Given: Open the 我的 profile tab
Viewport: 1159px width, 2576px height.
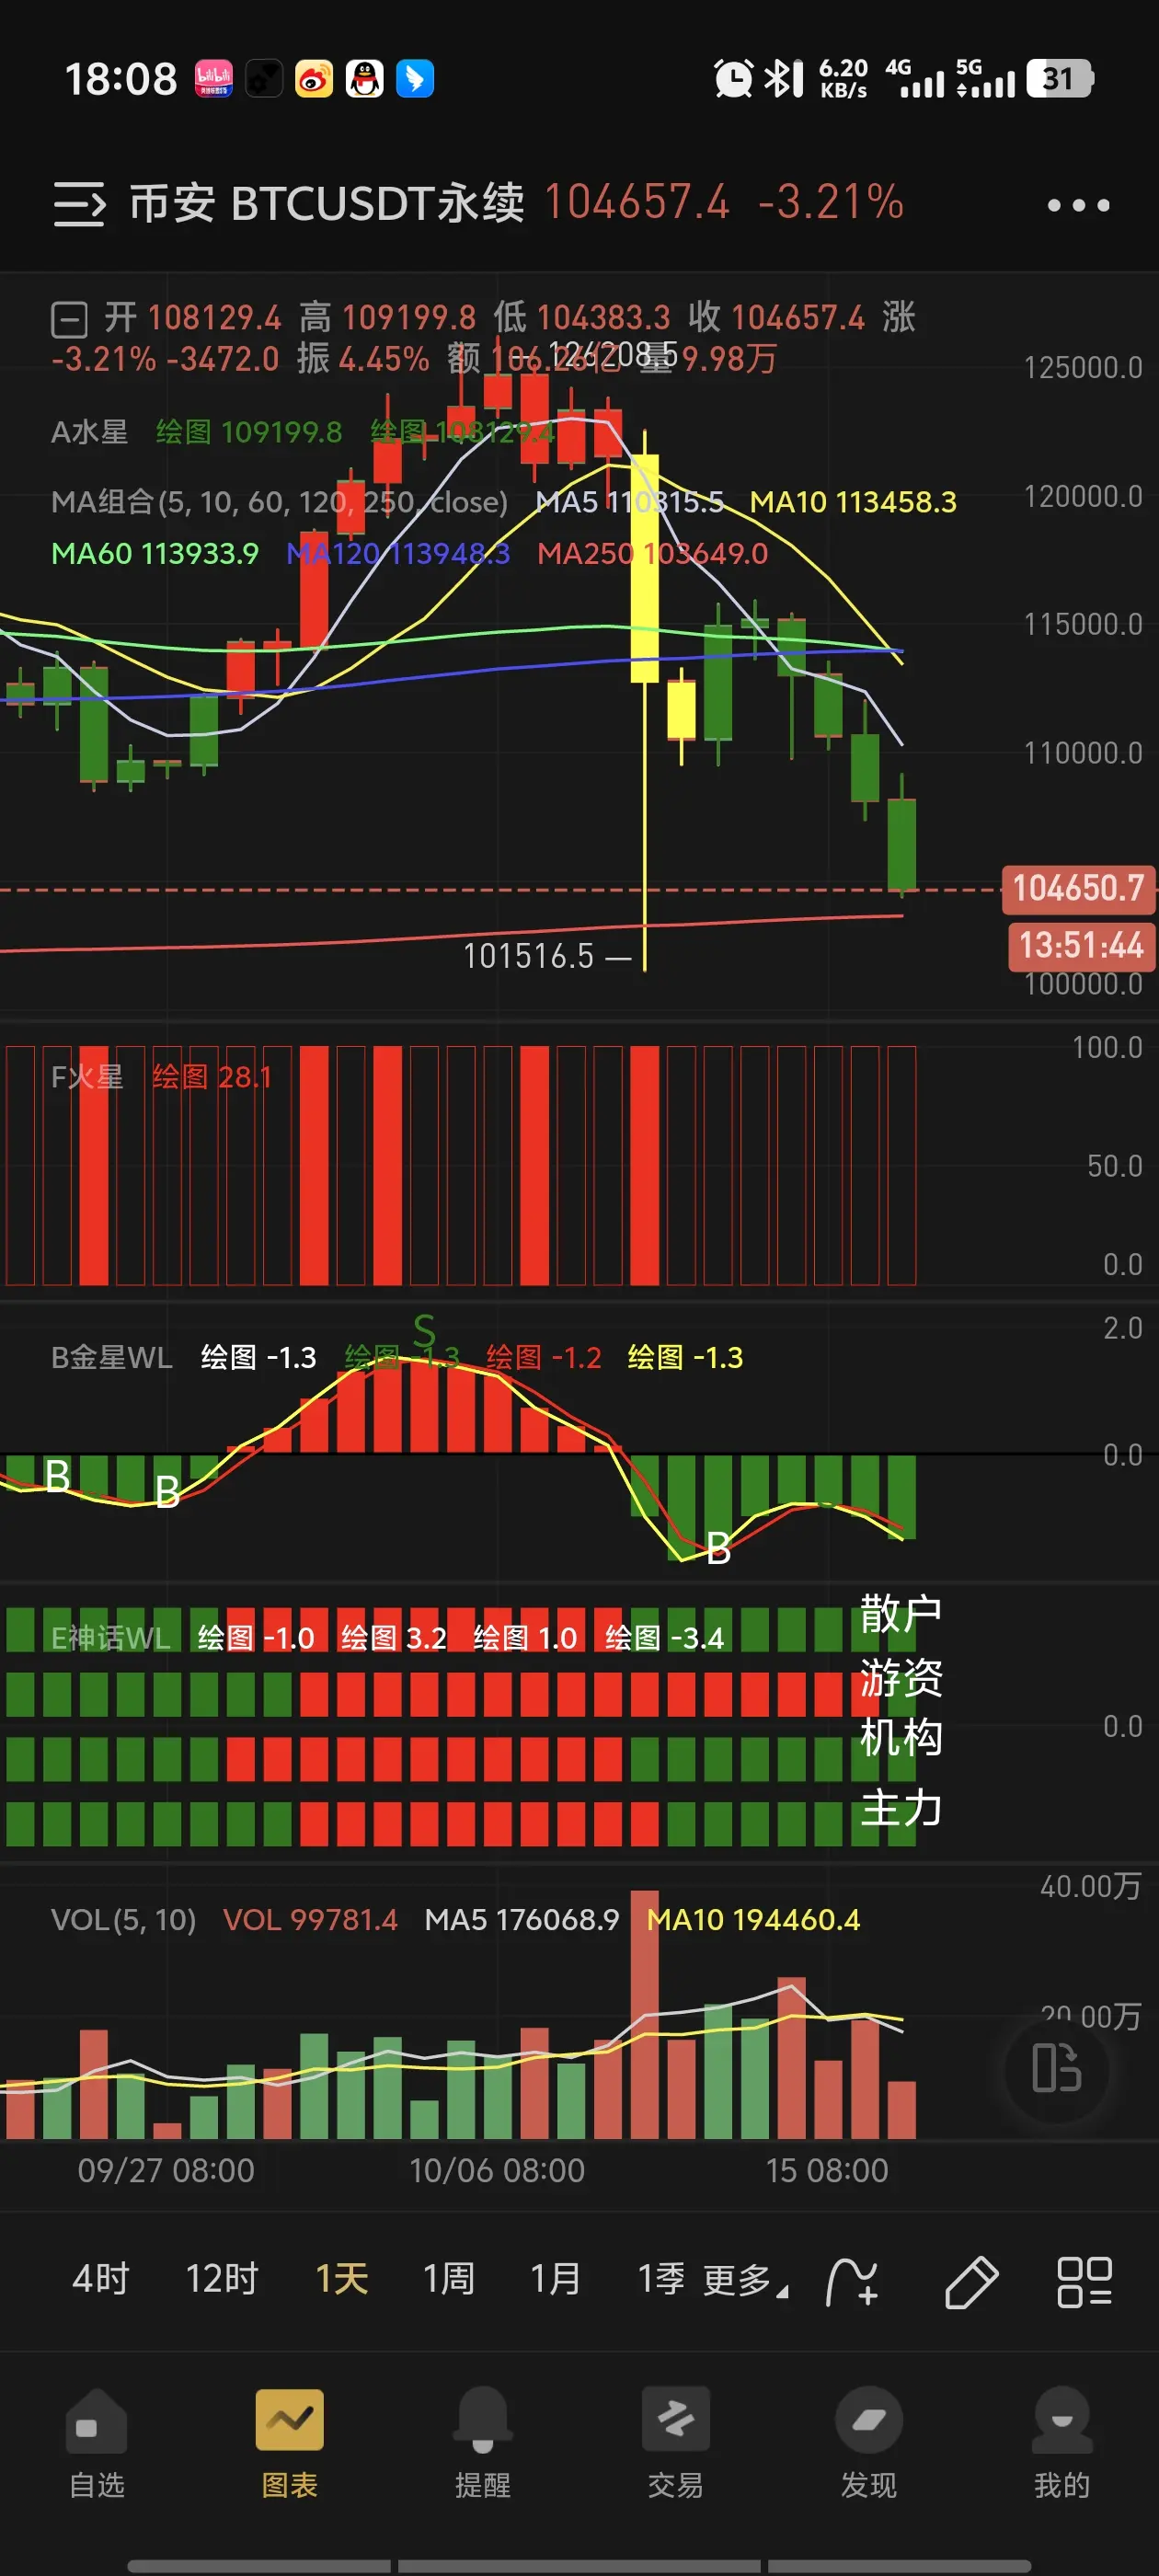Looking at the screenshot, I should click(1062, 2443).
